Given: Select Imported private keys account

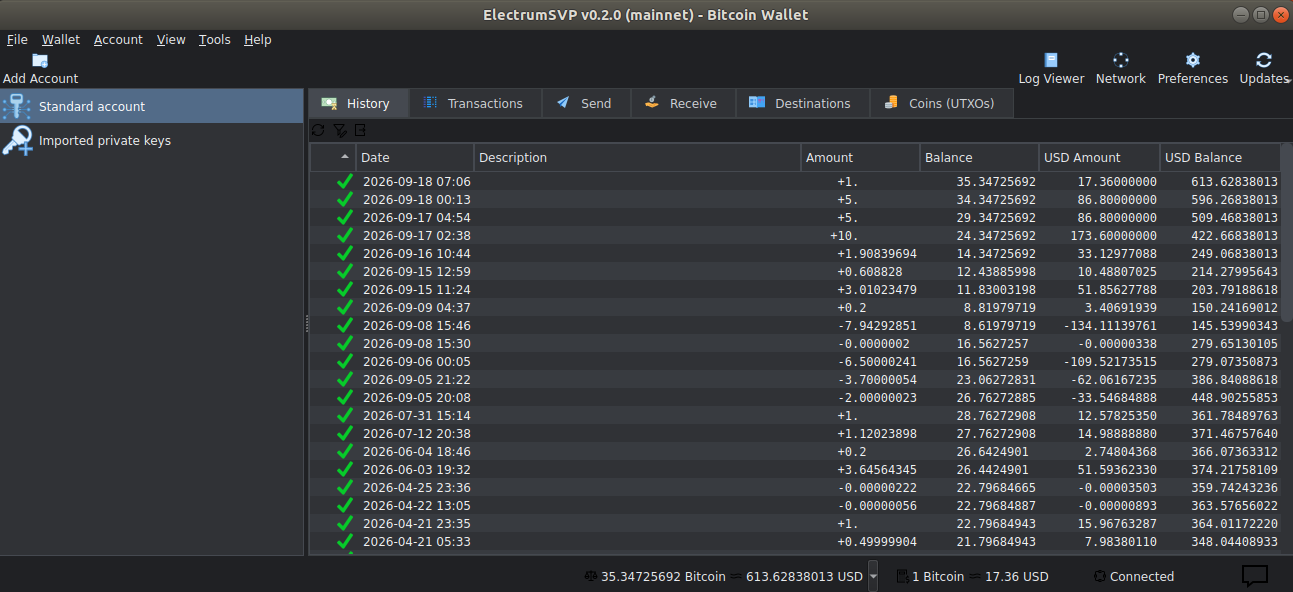Looking at the screenshot, I should (152, 140).
